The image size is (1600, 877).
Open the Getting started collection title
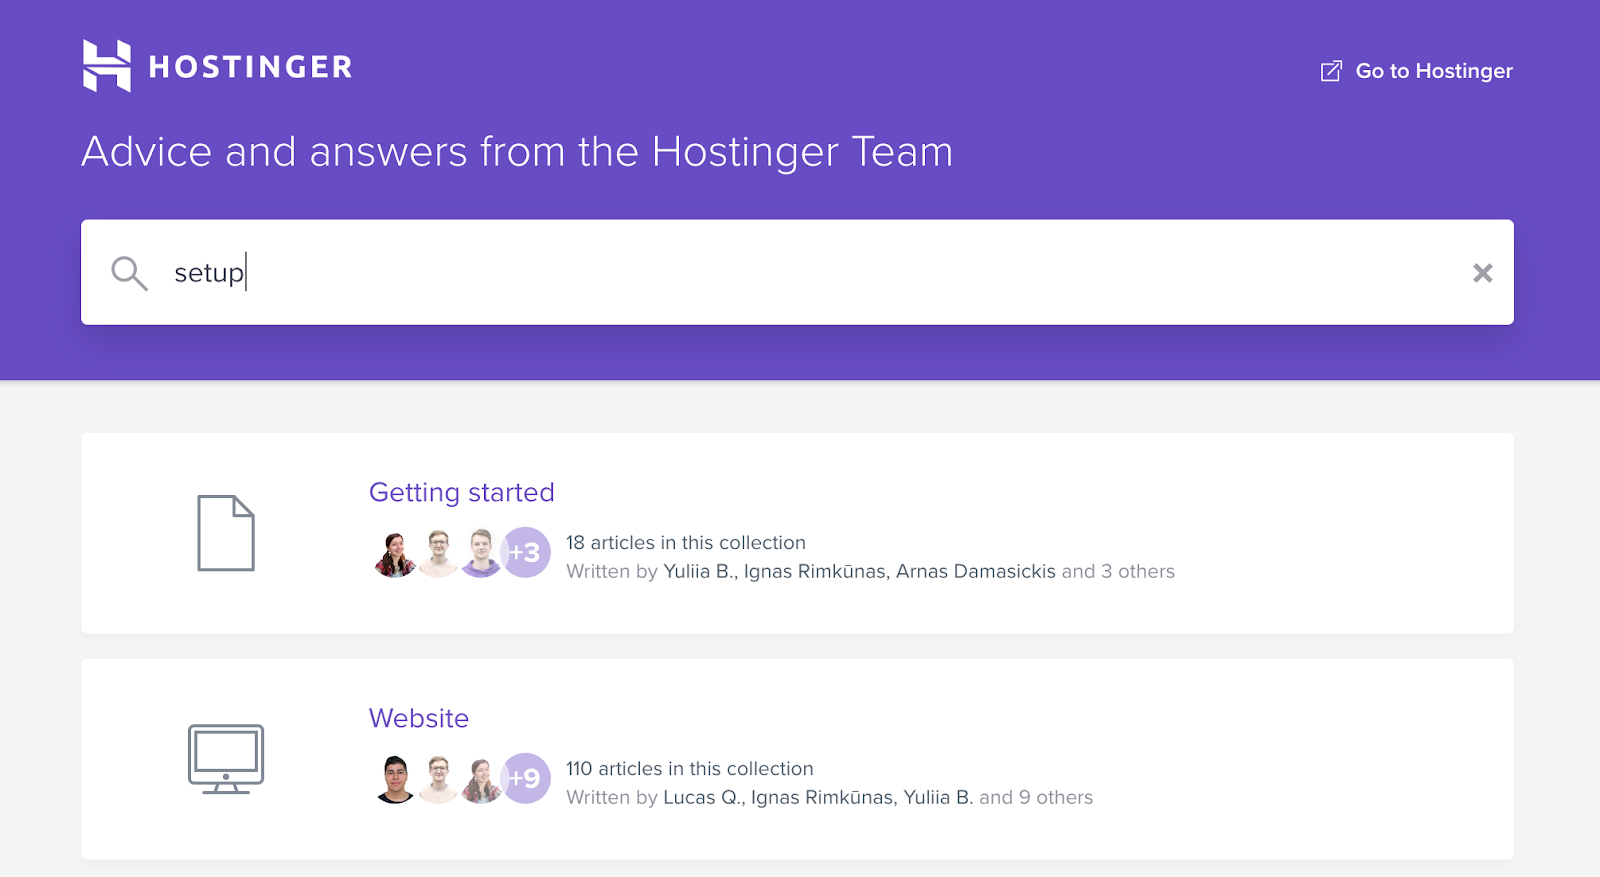coord(461,492)
